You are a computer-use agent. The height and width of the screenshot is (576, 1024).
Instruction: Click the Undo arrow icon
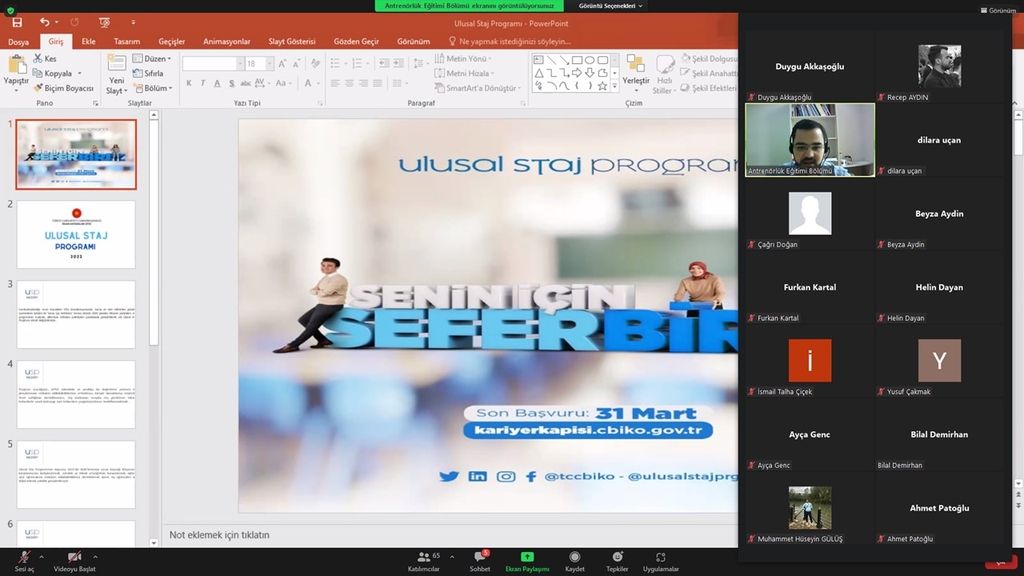[x=44, y=22]
